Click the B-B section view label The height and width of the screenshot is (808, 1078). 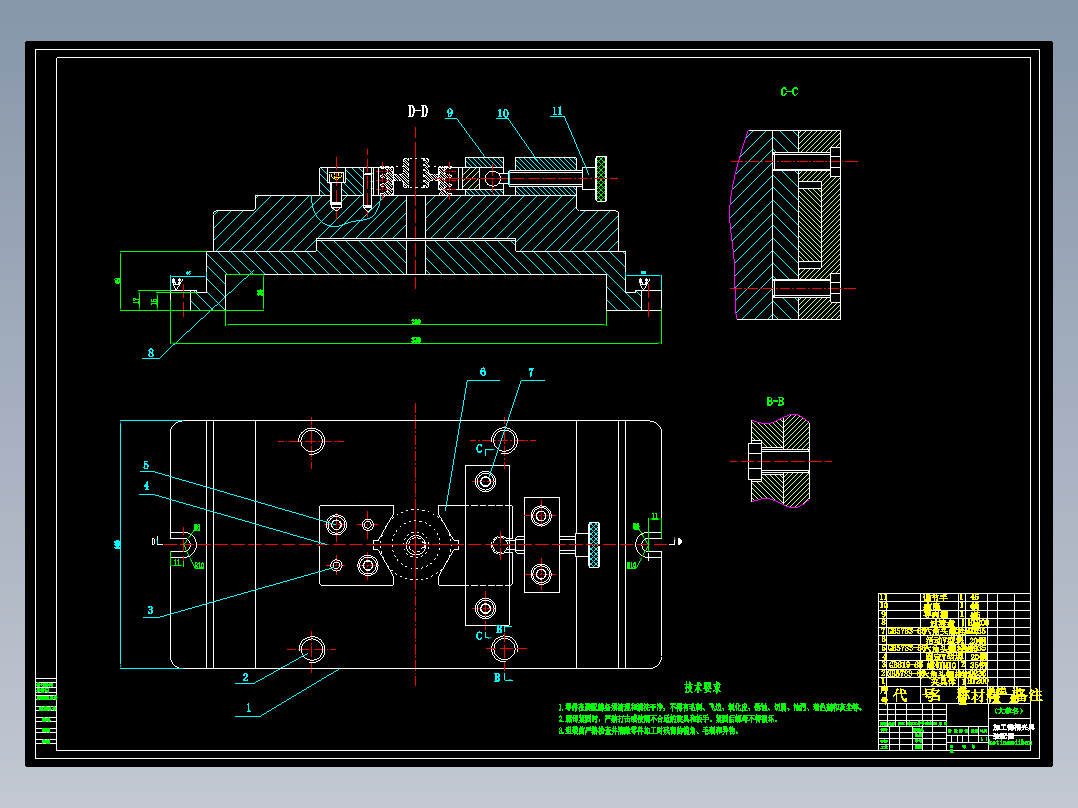775,402
